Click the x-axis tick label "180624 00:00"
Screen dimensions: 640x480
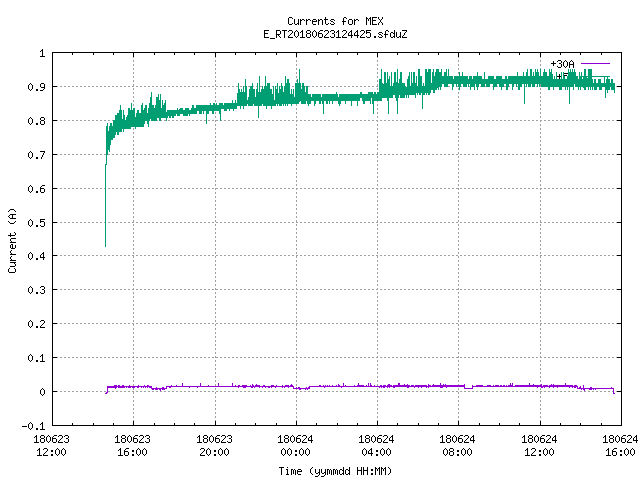tap(295, 446)
